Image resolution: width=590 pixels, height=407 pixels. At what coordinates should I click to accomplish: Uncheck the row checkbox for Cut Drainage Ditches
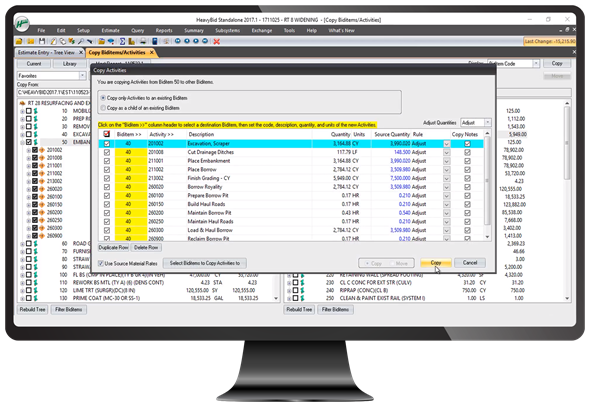click(107, 152)
